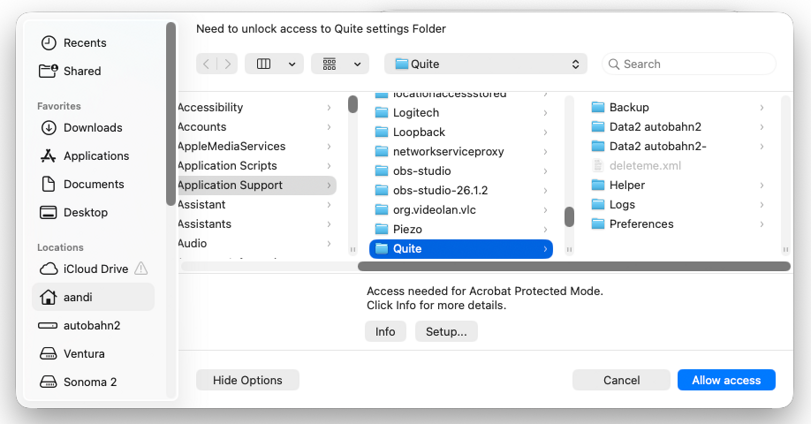Click the Allow access button
Screen dimensions: 811x424
click(726, 380)
